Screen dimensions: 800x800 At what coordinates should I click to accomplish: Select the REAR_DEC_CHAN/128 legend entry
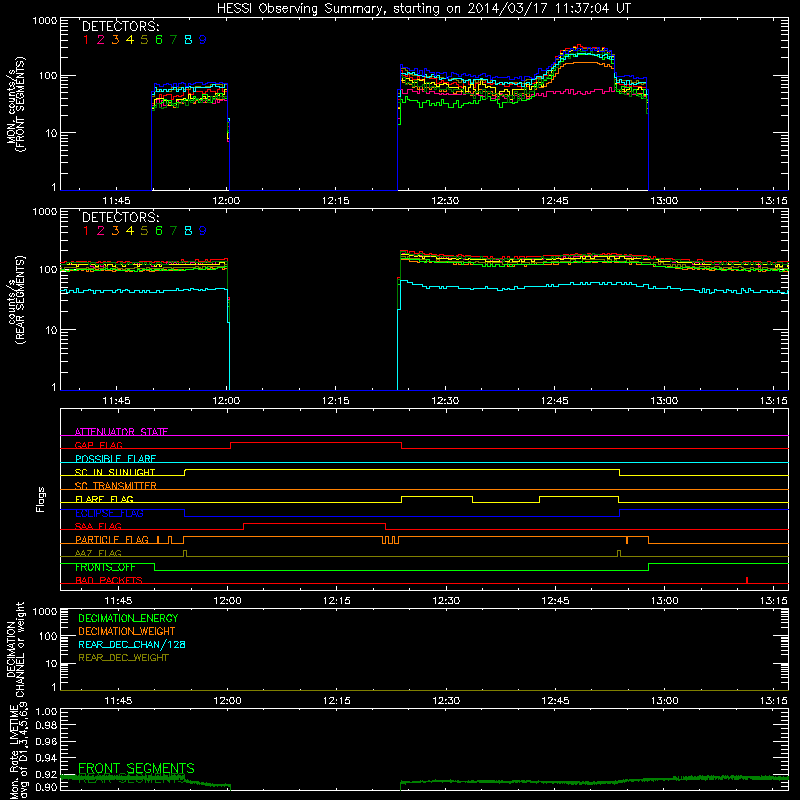point(132,645)
